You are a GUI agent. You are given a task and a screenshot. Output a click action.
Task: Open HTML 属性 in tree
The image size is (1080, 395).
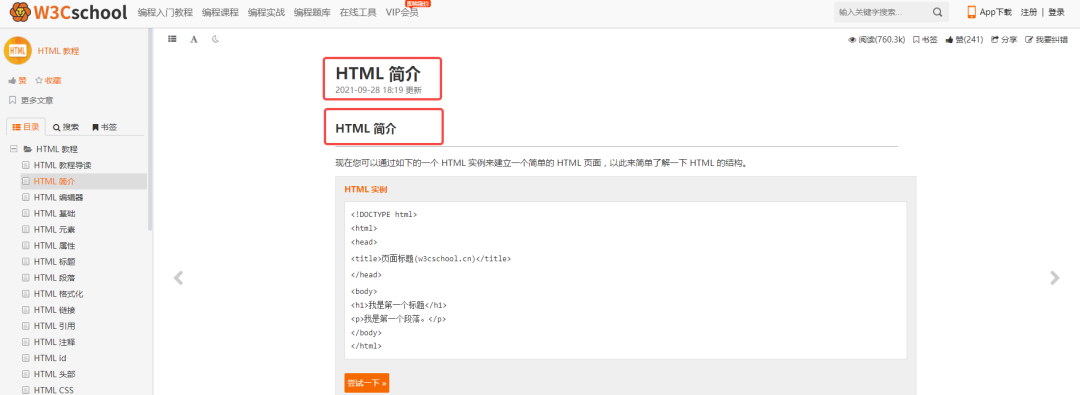pos(54,245)
